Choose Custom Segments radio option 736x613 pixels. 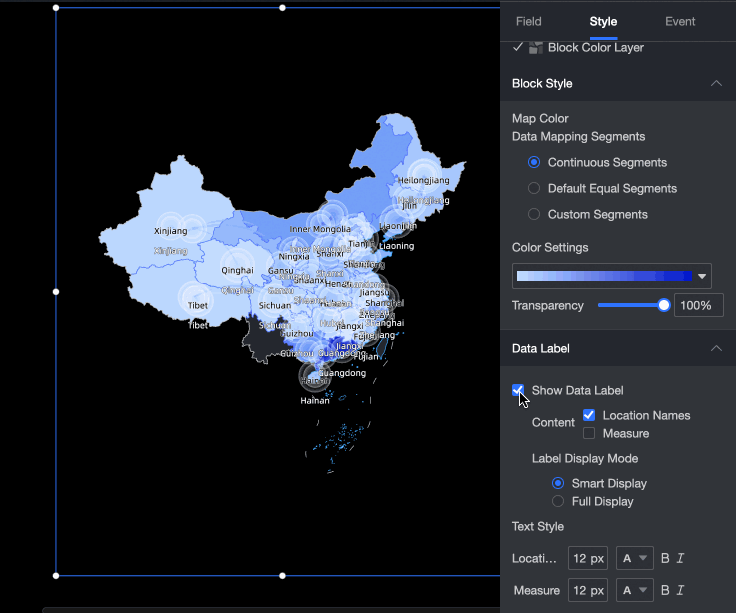pos(534,215)
